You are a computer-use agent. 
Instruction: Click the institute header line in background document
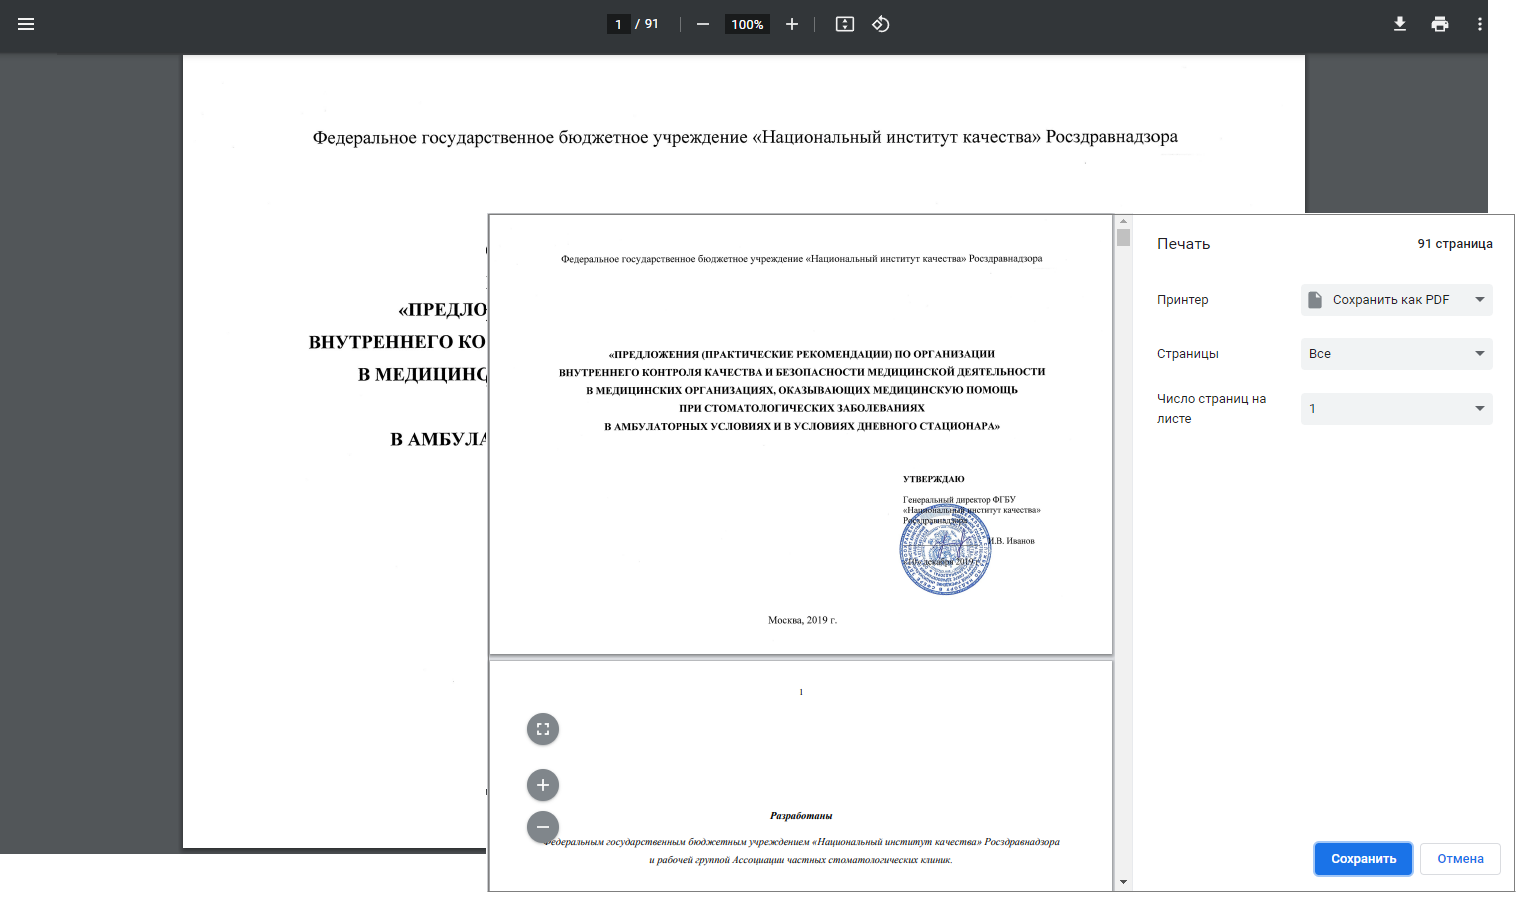745,137
